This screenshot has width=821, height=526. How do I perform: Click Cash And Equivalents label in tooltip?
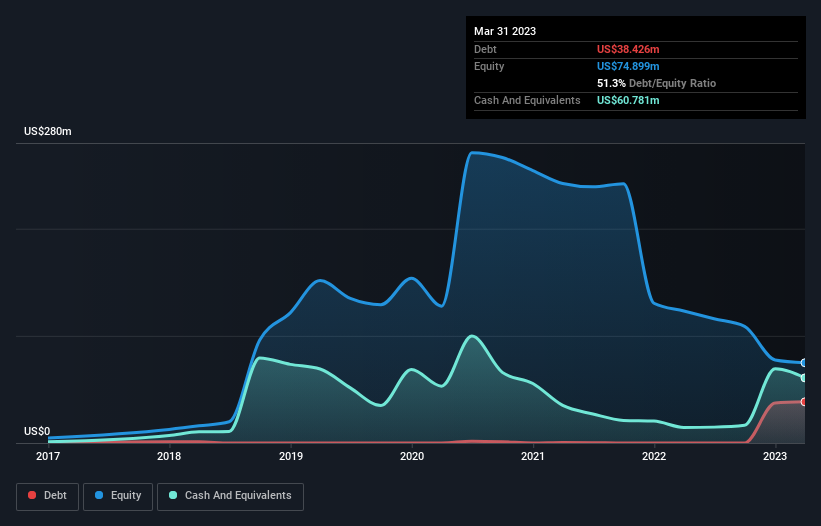click(x=527, y=100)
